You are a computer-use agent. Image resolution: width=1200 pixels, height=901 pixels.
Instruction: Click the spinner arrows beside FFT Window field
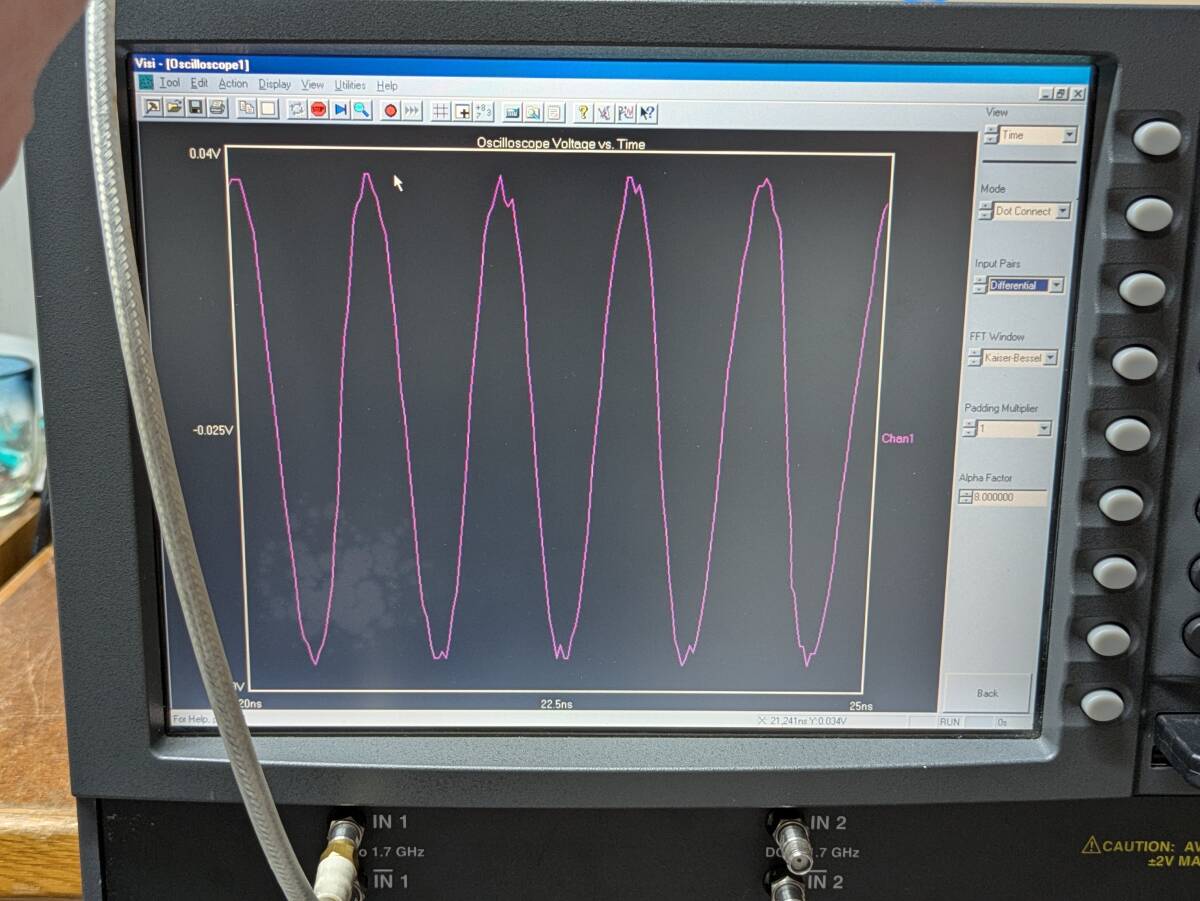(x=973, y=358)
